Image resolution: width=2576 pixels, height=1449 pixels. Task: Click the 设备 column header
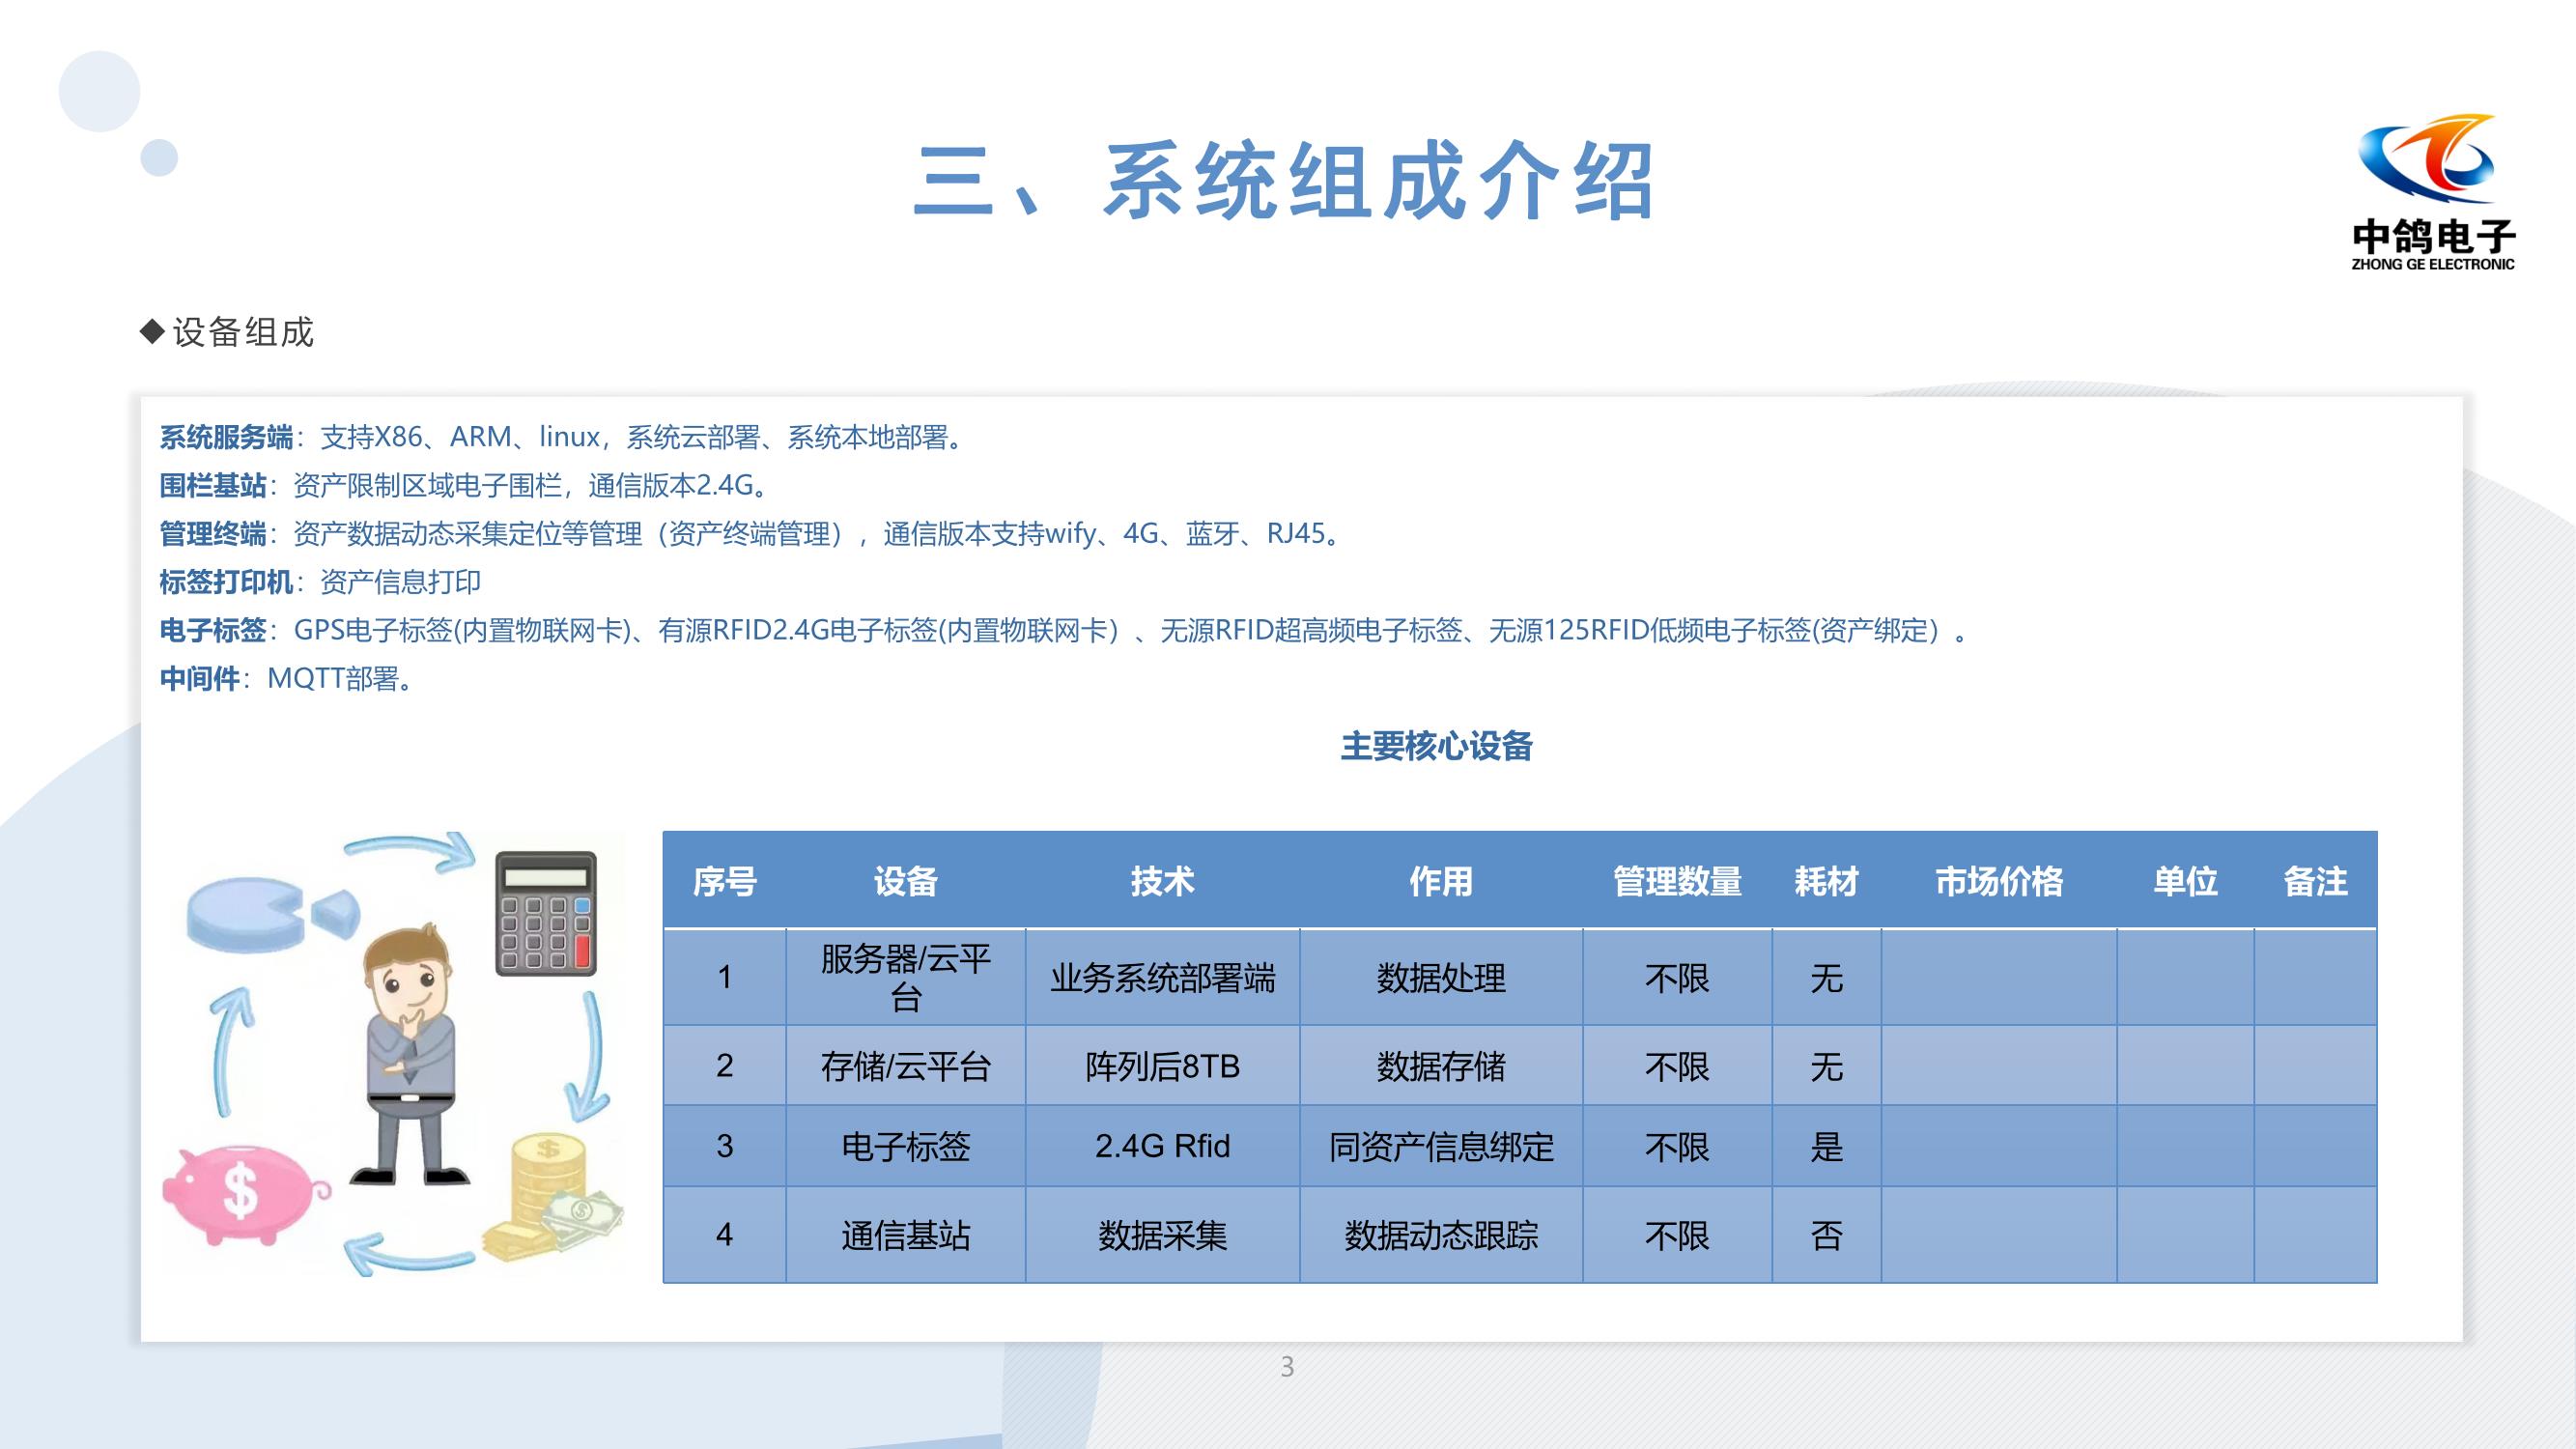click(x=906, y=881)
